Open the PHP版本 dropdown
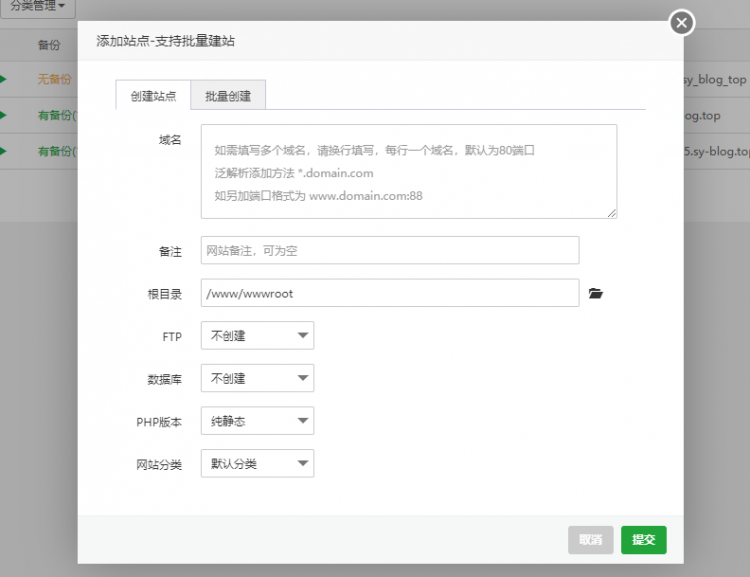The height and width of the screenshot is (577, 750). click(257, 421)
